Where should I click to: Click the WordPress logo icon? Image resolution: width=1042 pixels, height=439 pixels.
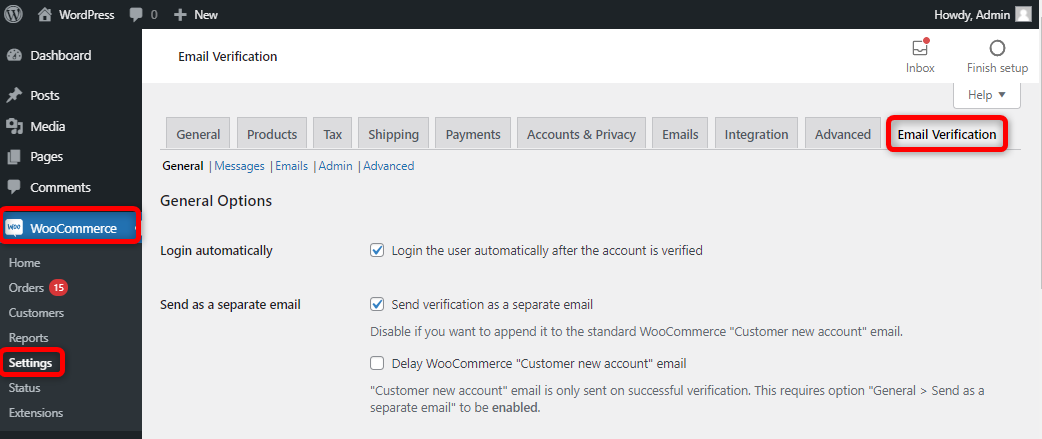coord(13,14)
